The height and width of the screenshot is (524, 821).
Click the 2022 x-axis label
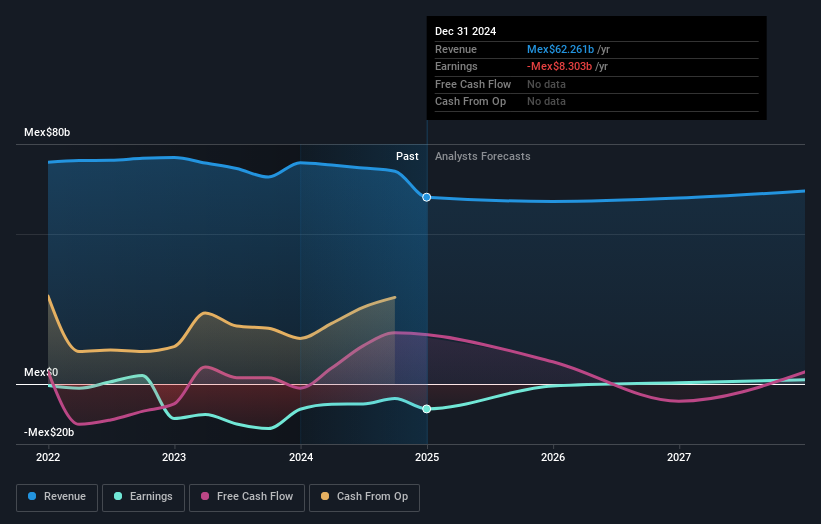[48, 458]
